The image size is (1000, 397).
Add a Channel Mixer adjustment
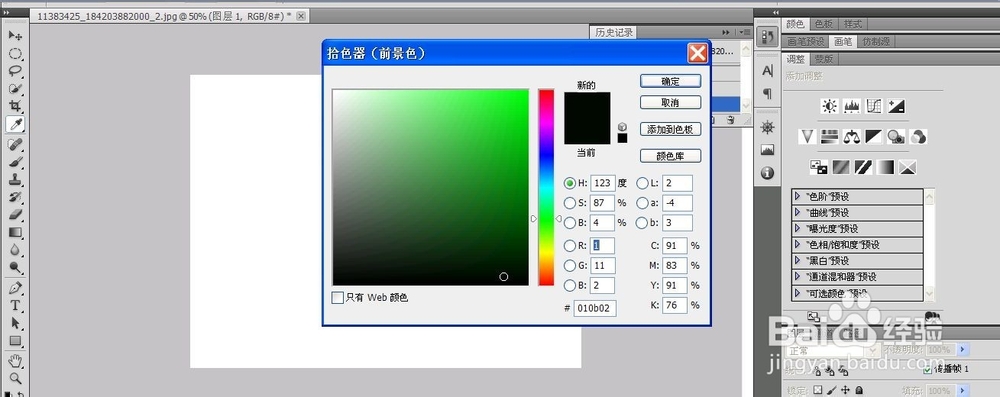click(918, 136)
